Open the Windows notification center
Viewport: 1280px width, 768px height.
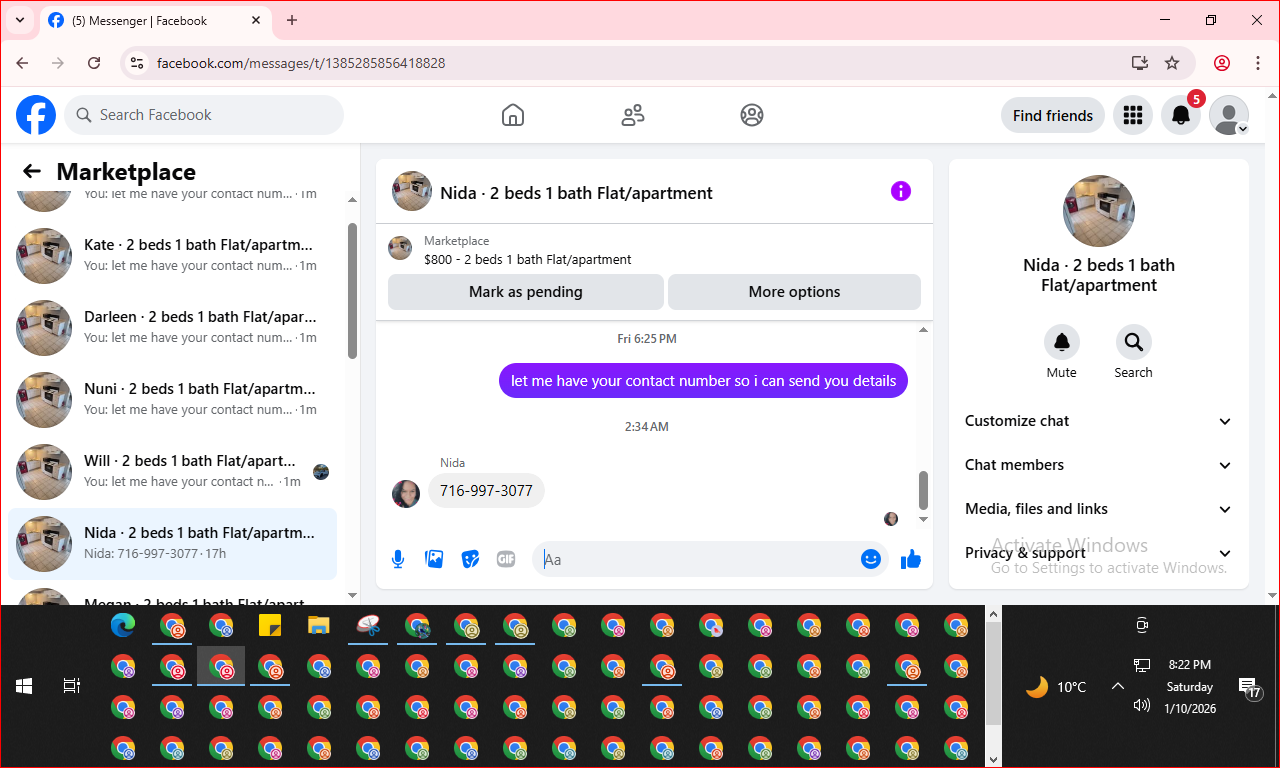1250,687
